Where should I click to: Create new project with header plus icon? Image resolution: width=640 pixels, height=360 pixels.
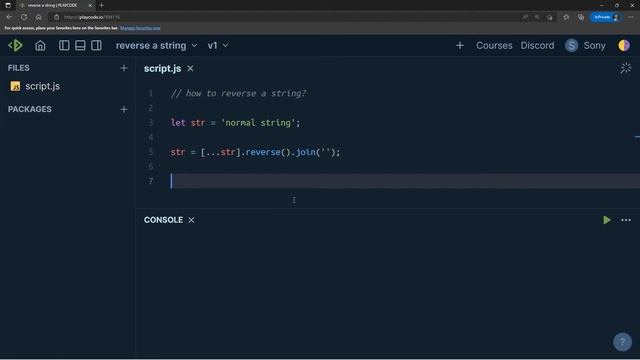click(x=460, y=45)
